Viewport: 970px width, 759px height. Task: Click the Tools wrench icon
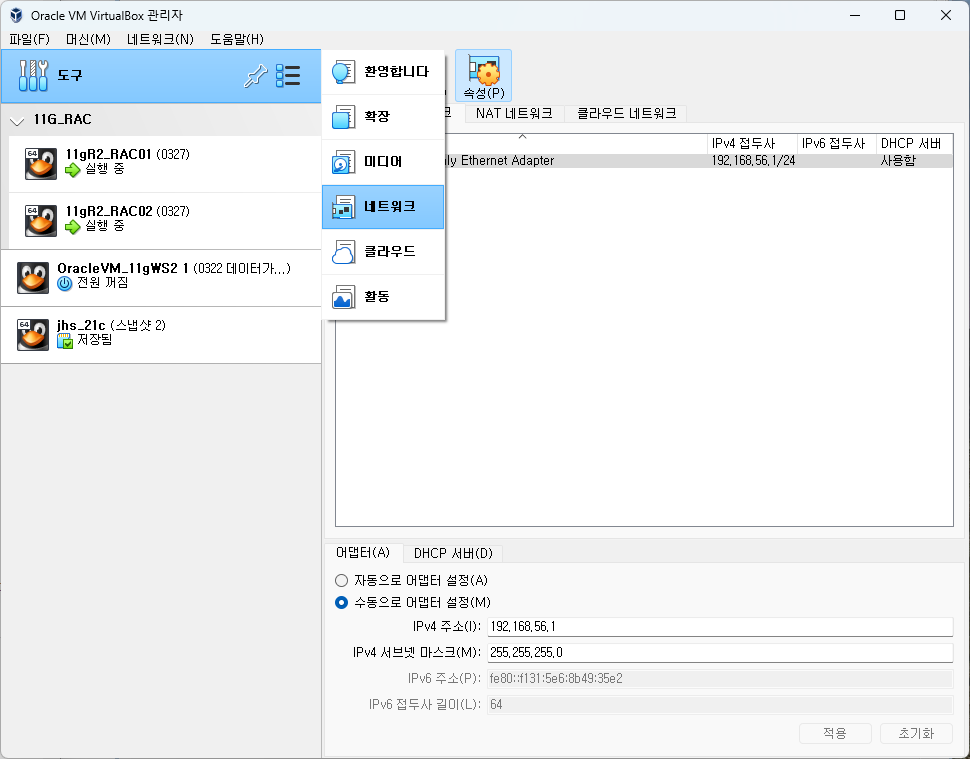pyautogui.click(x=33, y=75)
